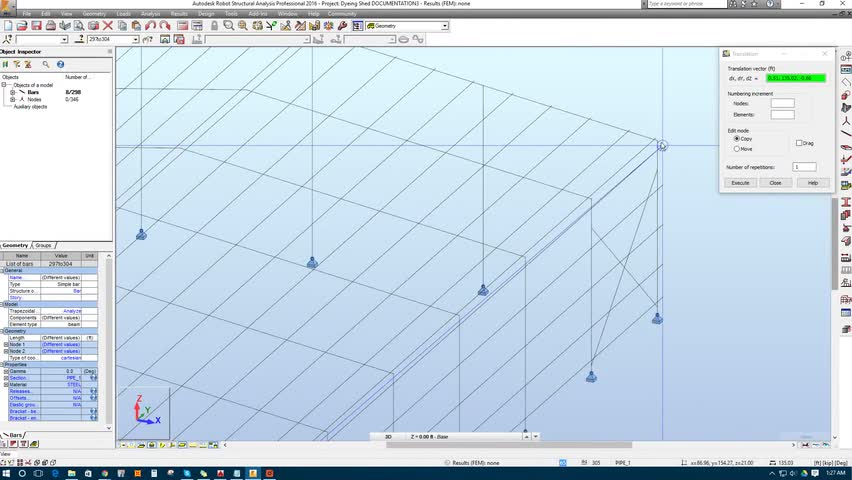The image size is (852, 480).
Task: Select the bar tool in the right toolbar
Action: (845, 133)
